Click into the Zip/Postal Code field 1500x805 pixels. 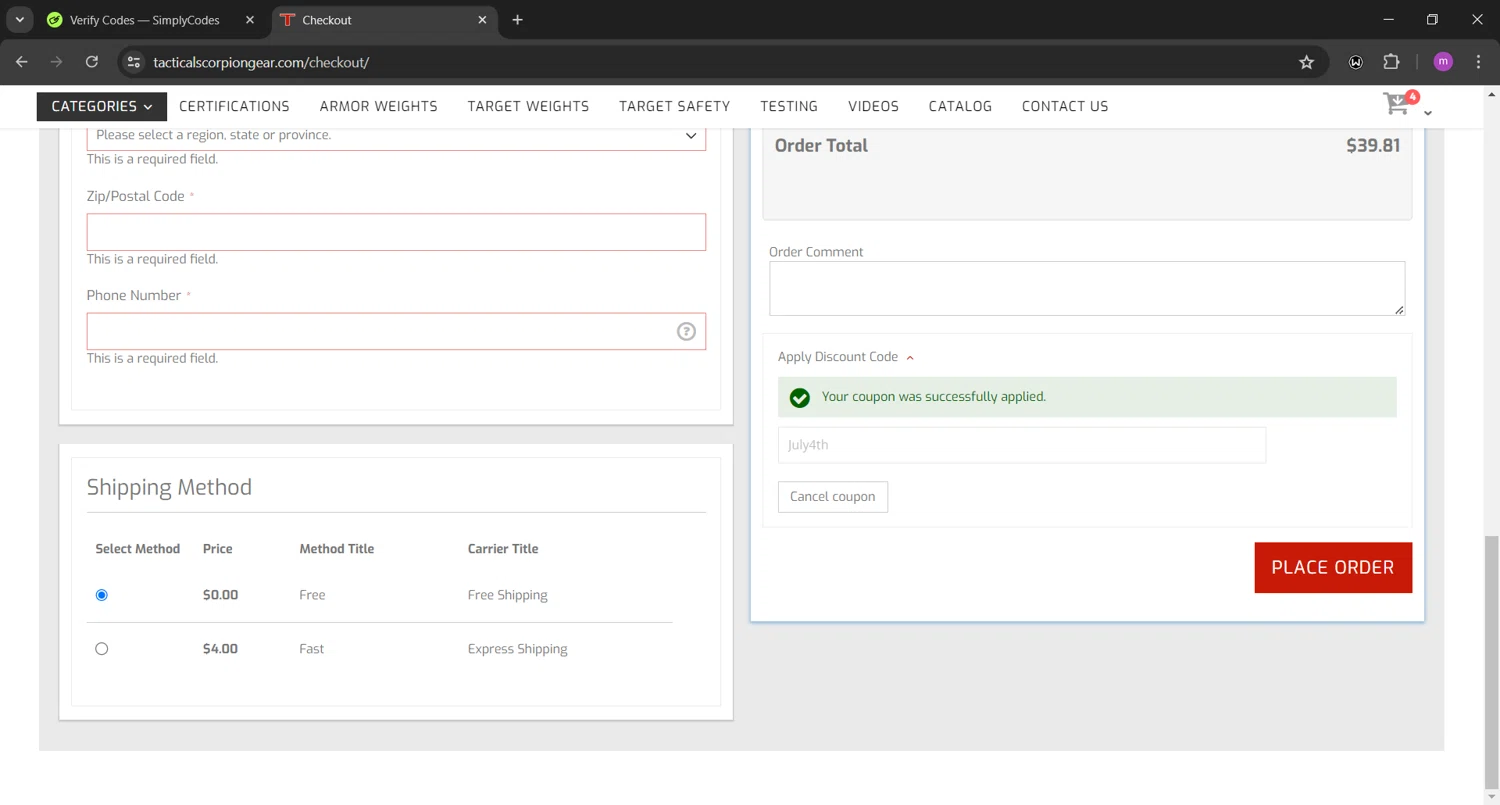[396, 232]
